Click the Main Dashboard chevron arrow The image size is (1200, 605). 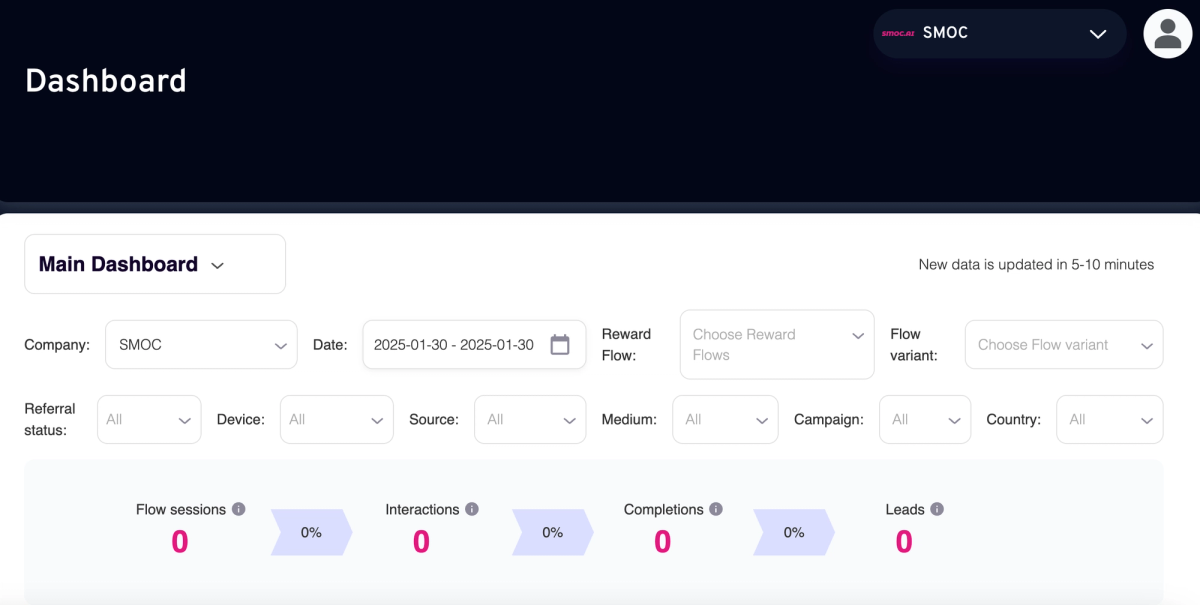217,264
